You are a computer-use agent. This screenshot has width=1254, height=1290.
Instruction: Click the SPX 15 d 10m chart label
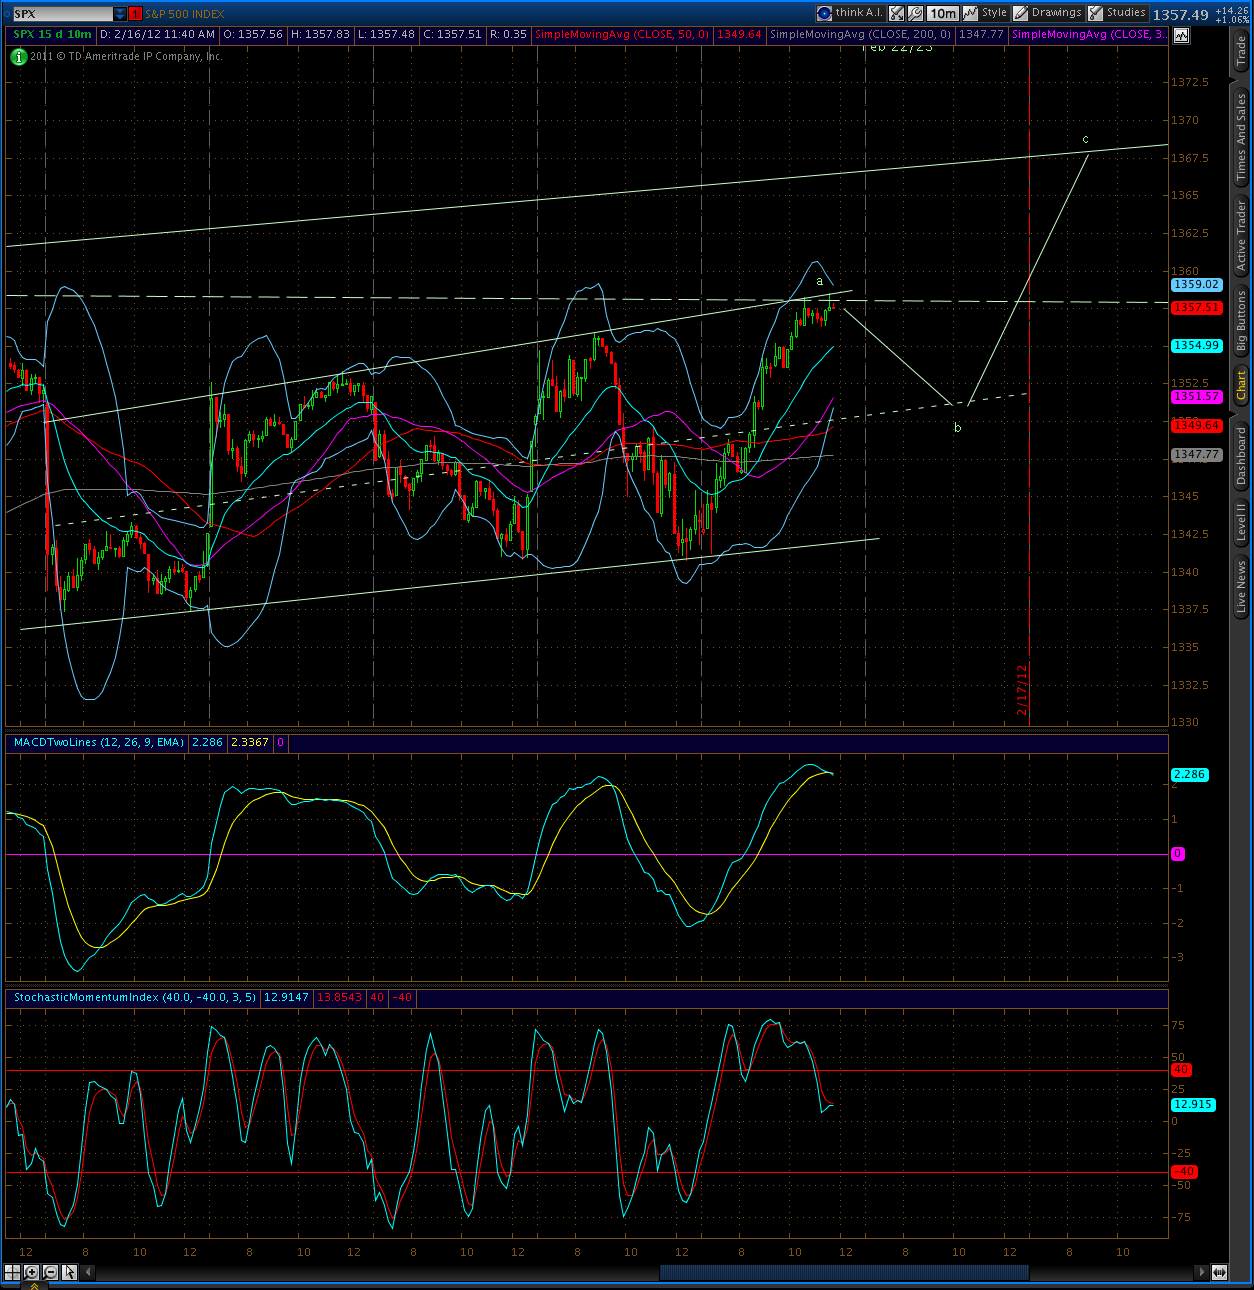pos(52,35)
